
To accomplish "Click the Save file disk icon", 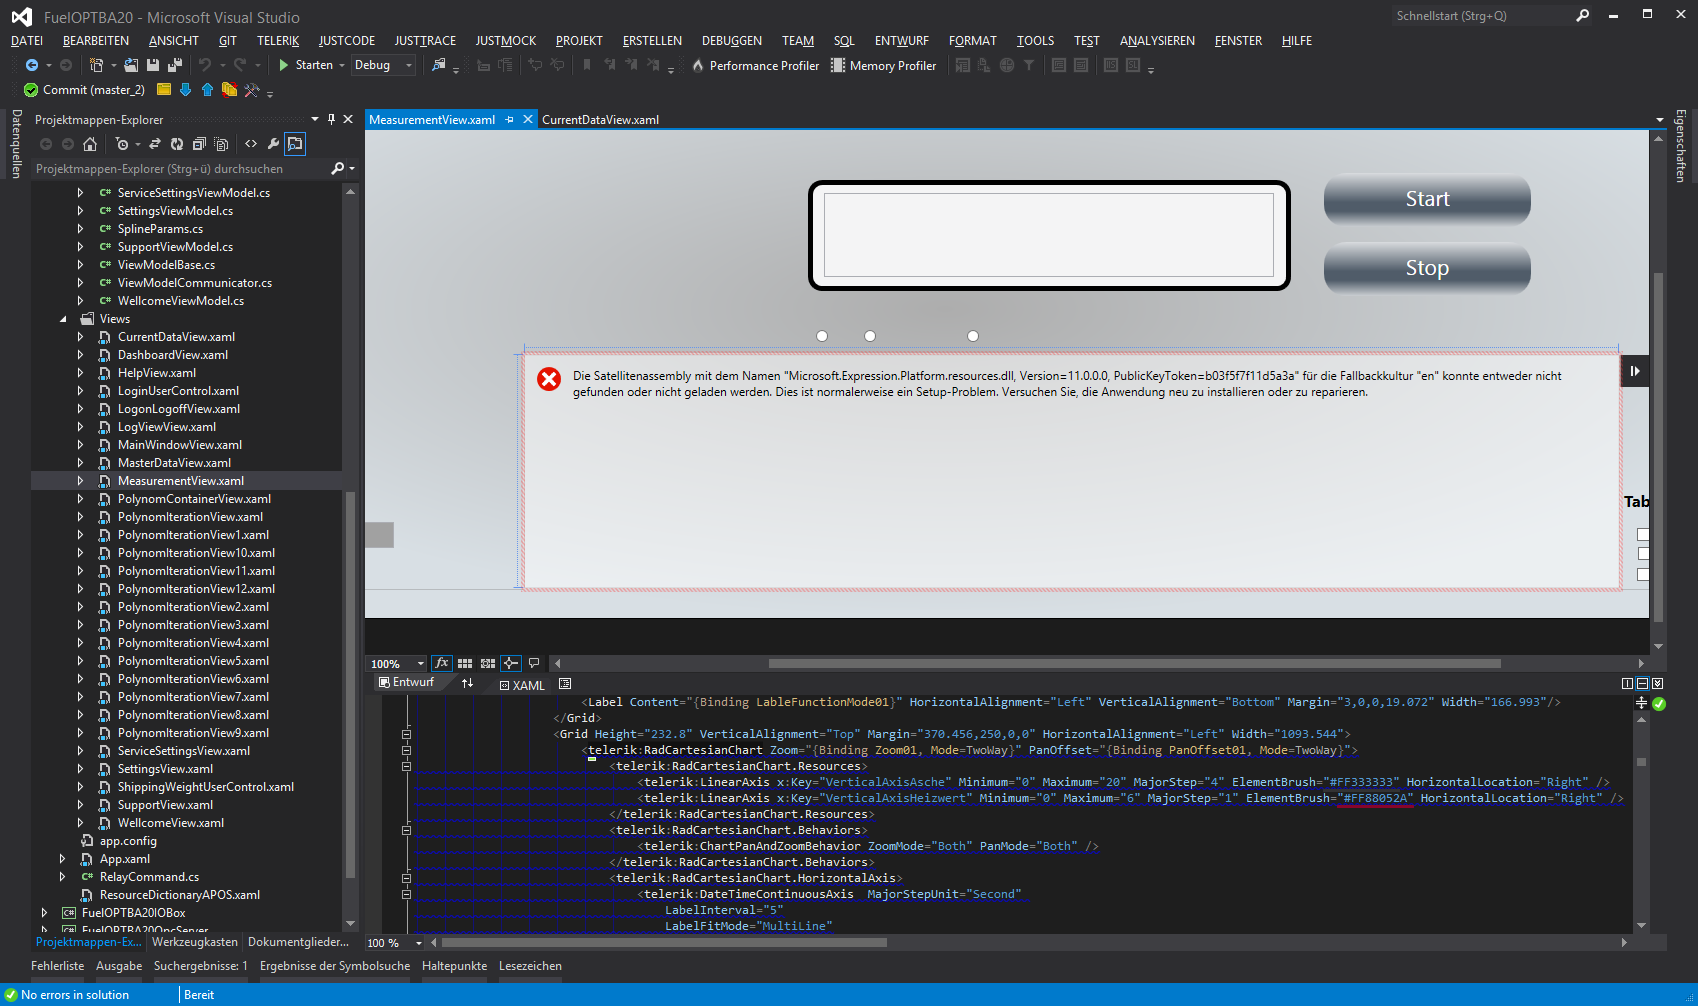I will [x=153, y=65].
